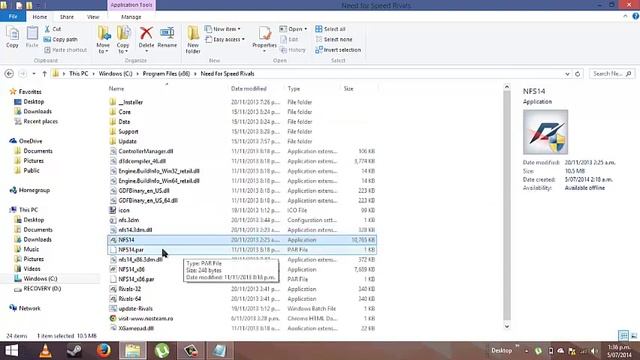Switch to the Manage ribbon tab

[x=131, y=17]
